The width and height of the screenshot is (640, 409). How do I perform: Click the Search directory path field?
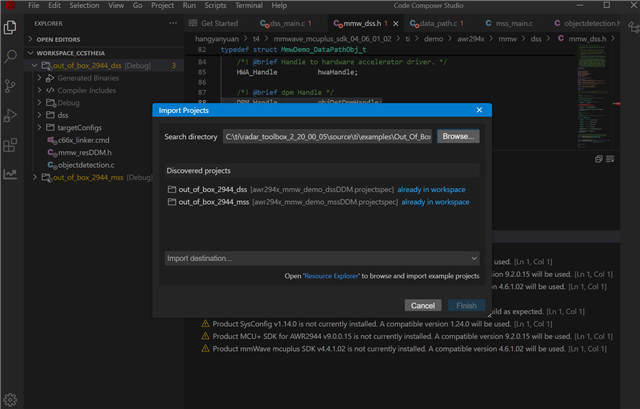coord(327,137)
